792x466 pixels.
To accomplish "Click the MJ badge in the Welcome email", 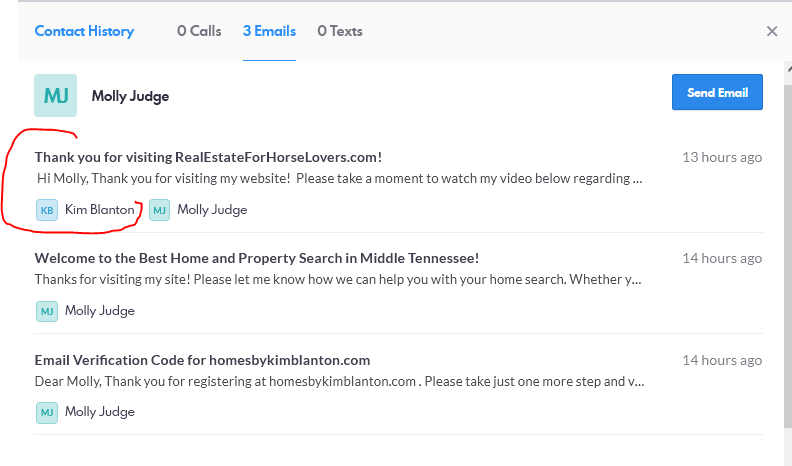I will (47, 311).
